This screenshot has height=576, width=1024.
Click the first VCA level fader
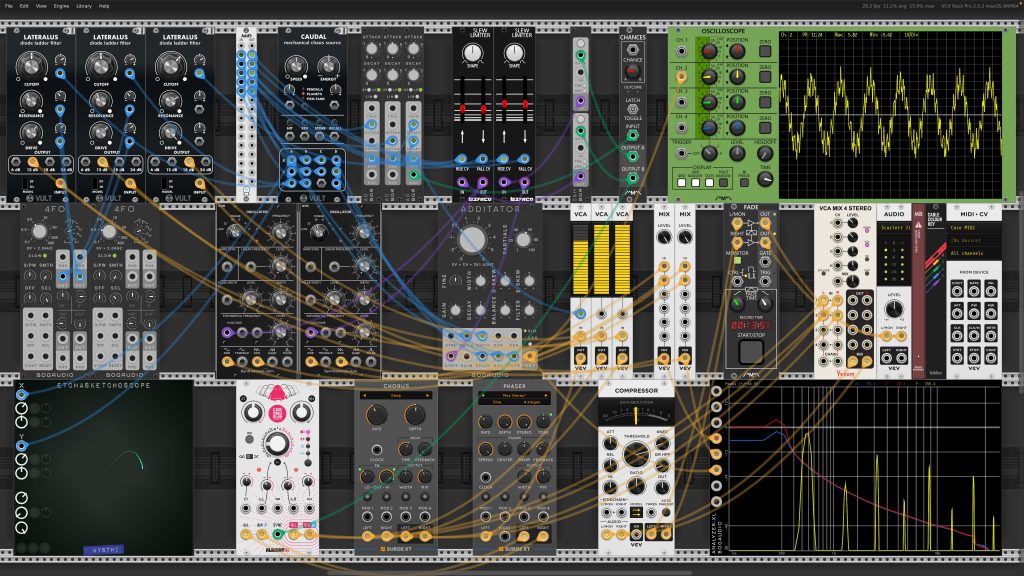580,259
